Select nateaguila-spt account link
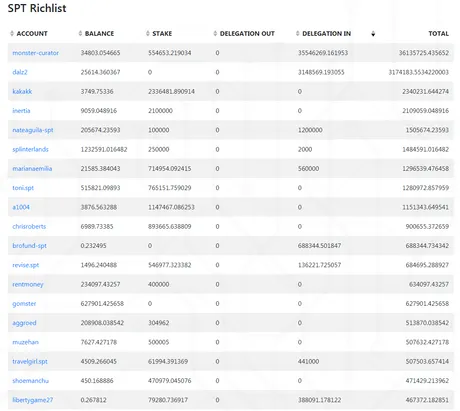Screen dimensions: 460x411 click(33, 130)
